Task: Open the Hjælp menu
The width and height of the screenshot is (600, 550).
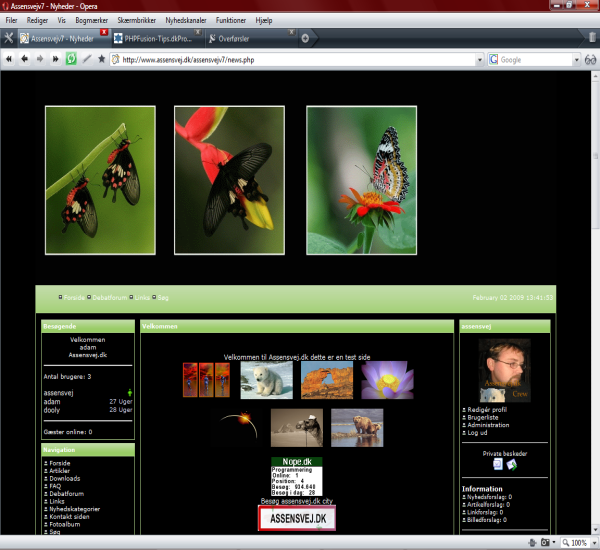Action: pyautogui.click(x=264, y=20)
